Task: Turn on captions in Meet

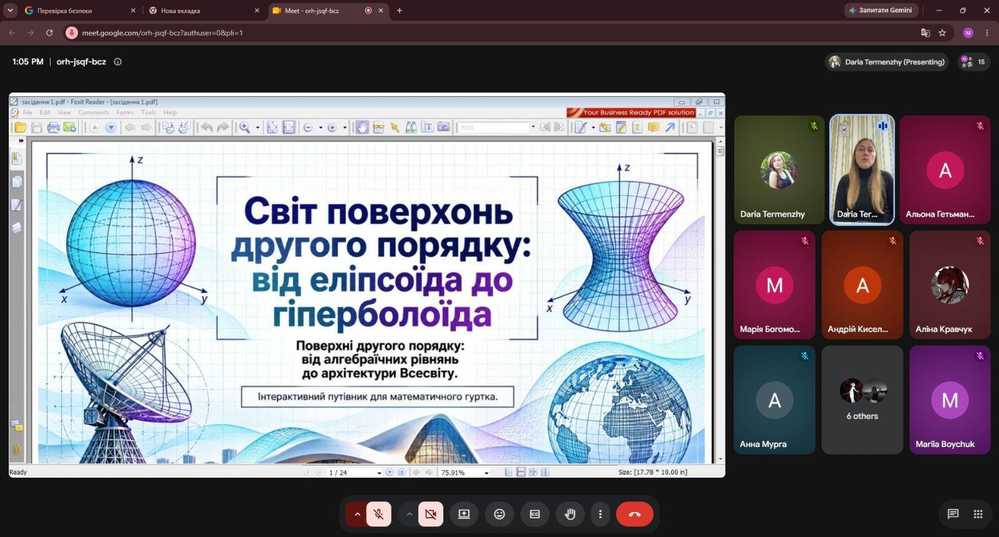Action: coord(535,514)
